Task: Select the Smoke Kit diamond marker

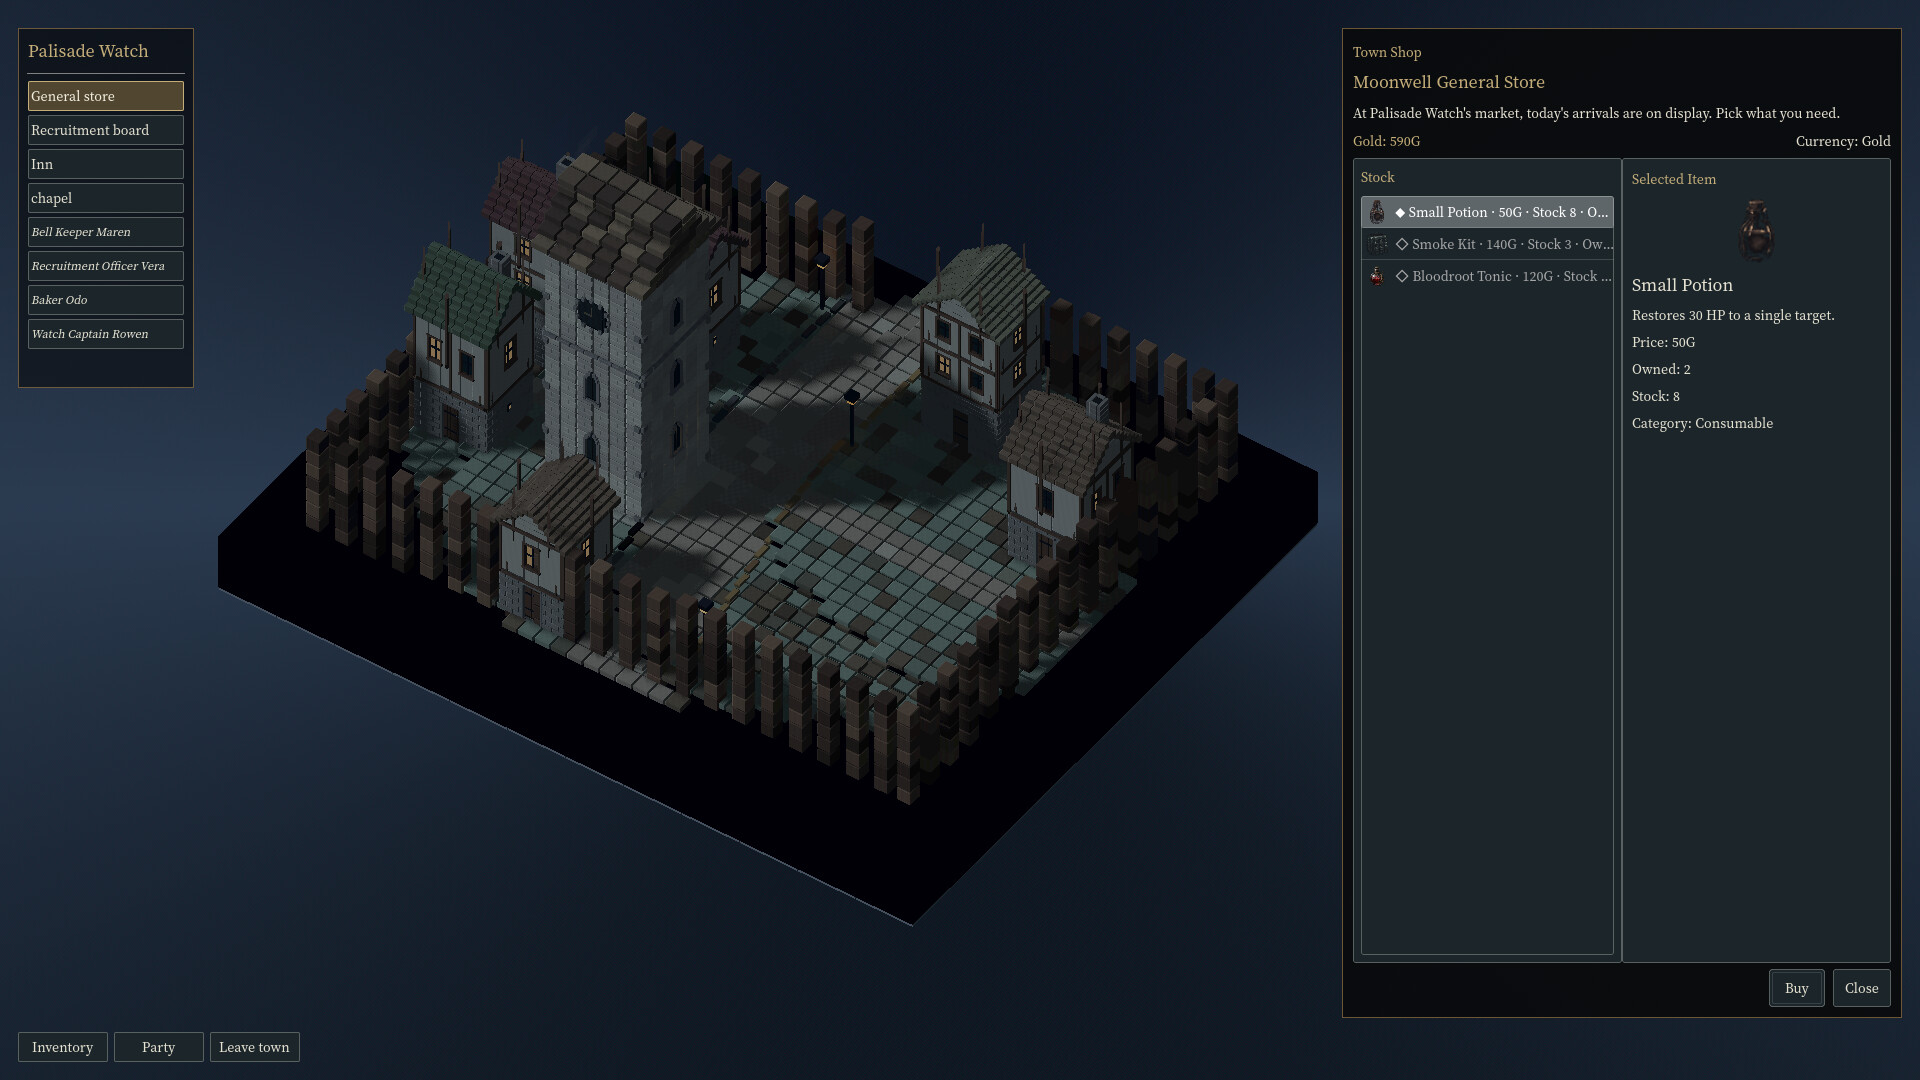Action: [1402, 245]
